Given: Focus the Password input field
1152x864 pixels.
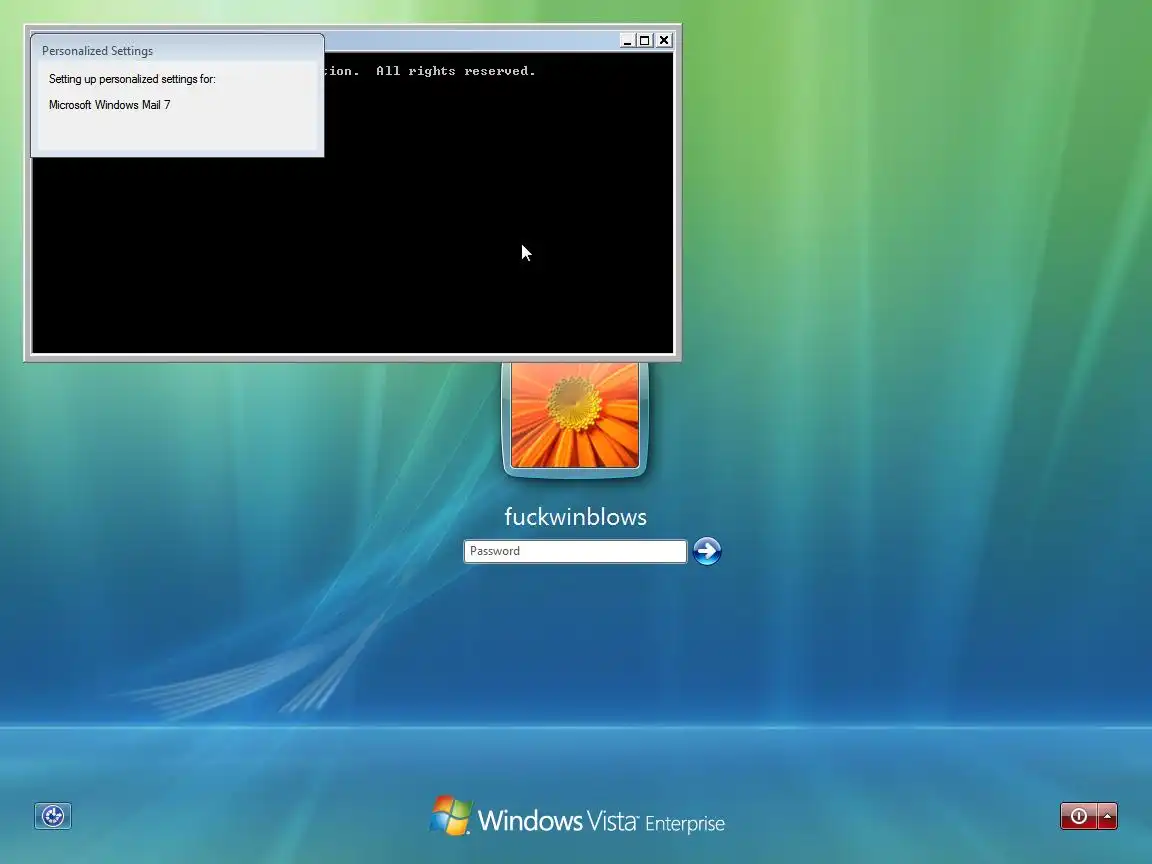Looking at the screenshot, I should point(575,551).
